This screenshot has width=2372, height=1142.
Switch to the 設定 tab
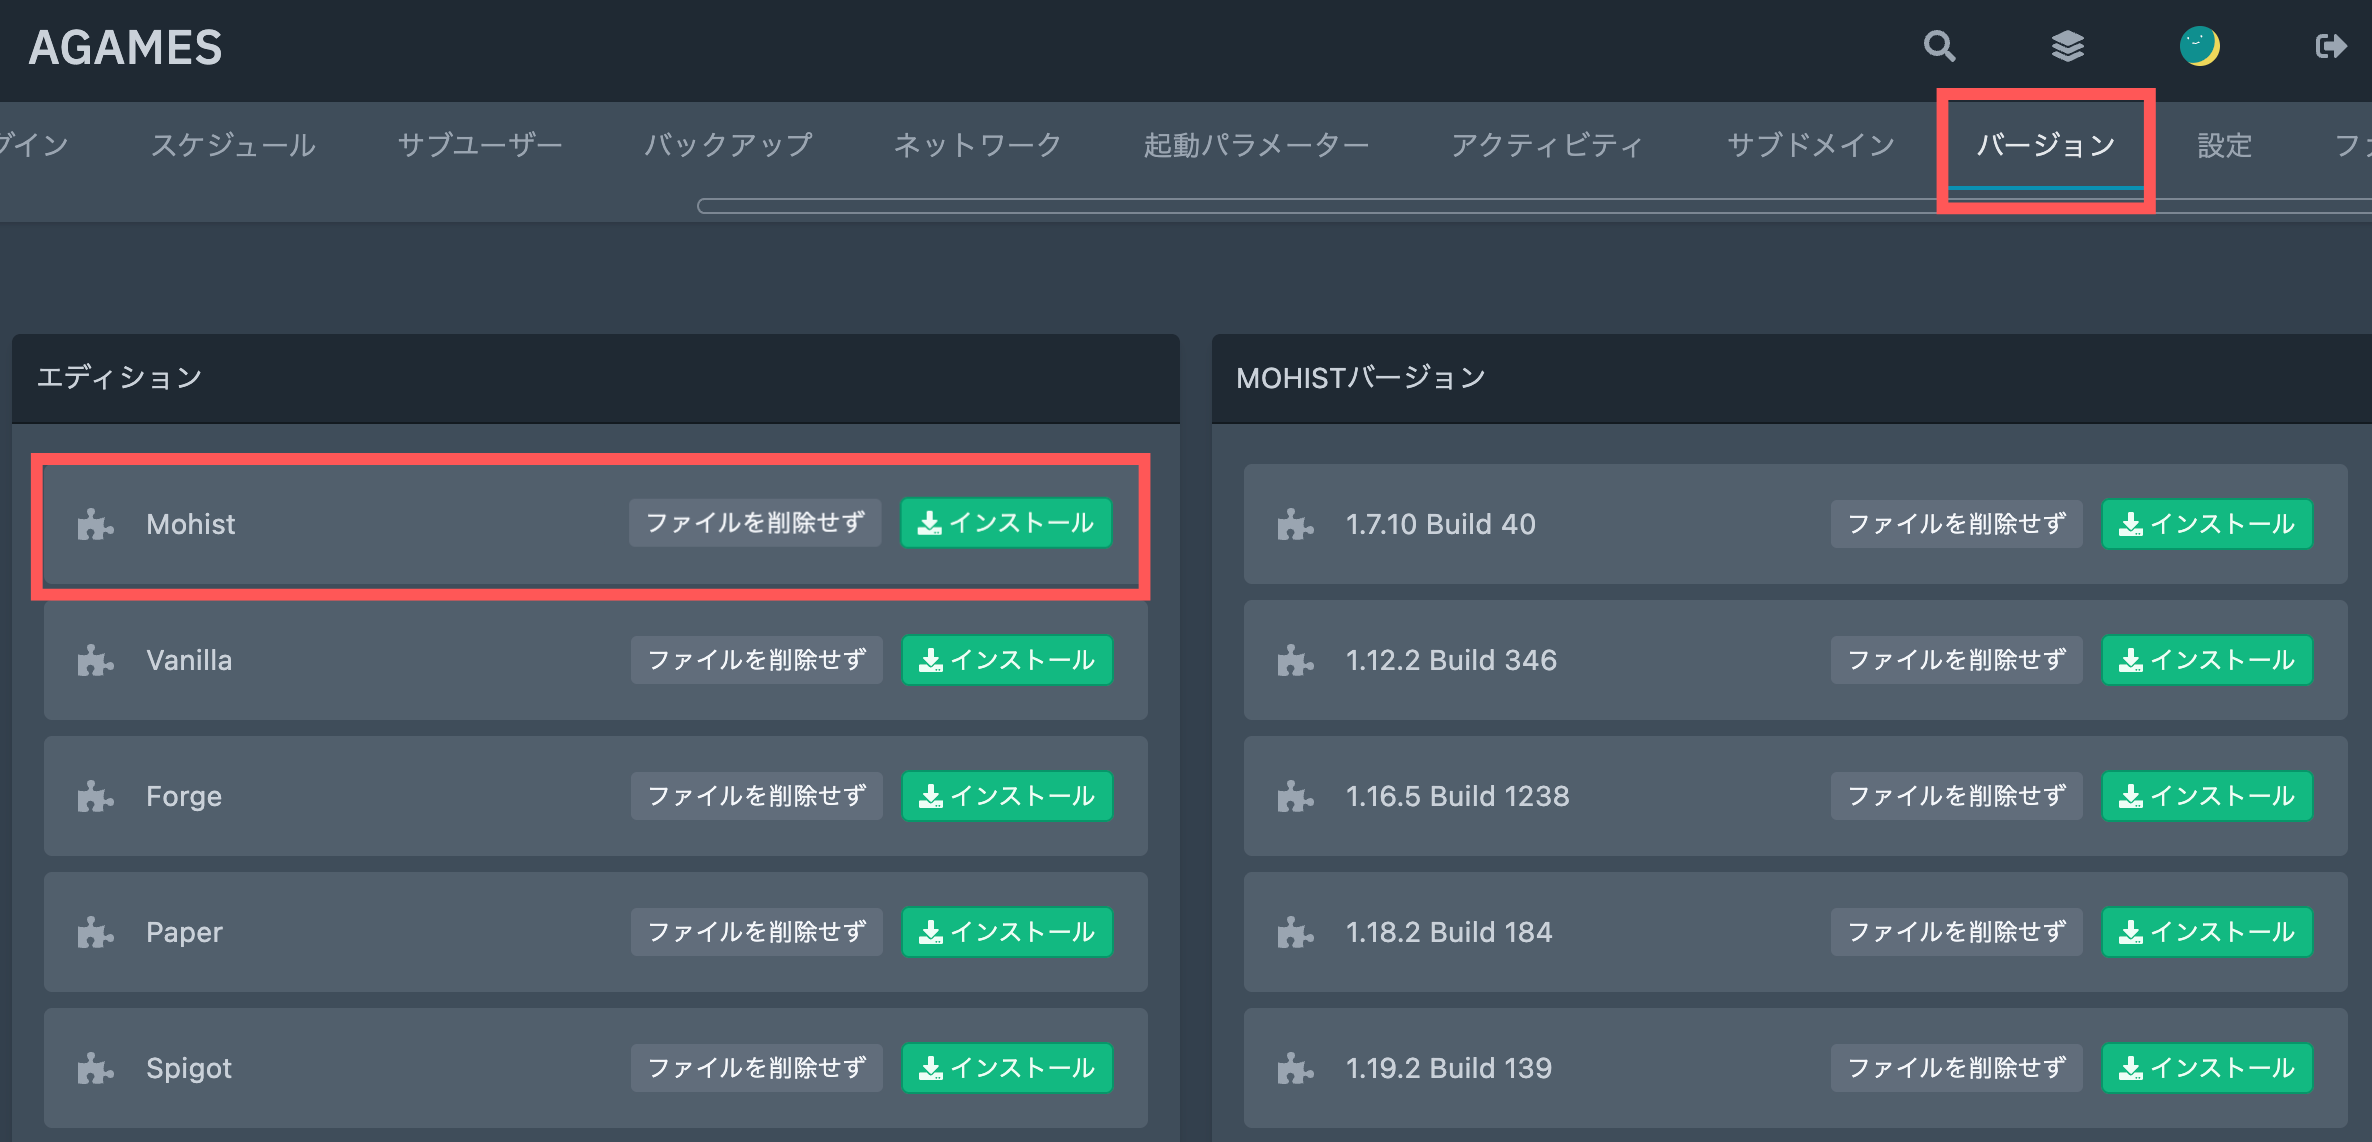pos(2224,145)
